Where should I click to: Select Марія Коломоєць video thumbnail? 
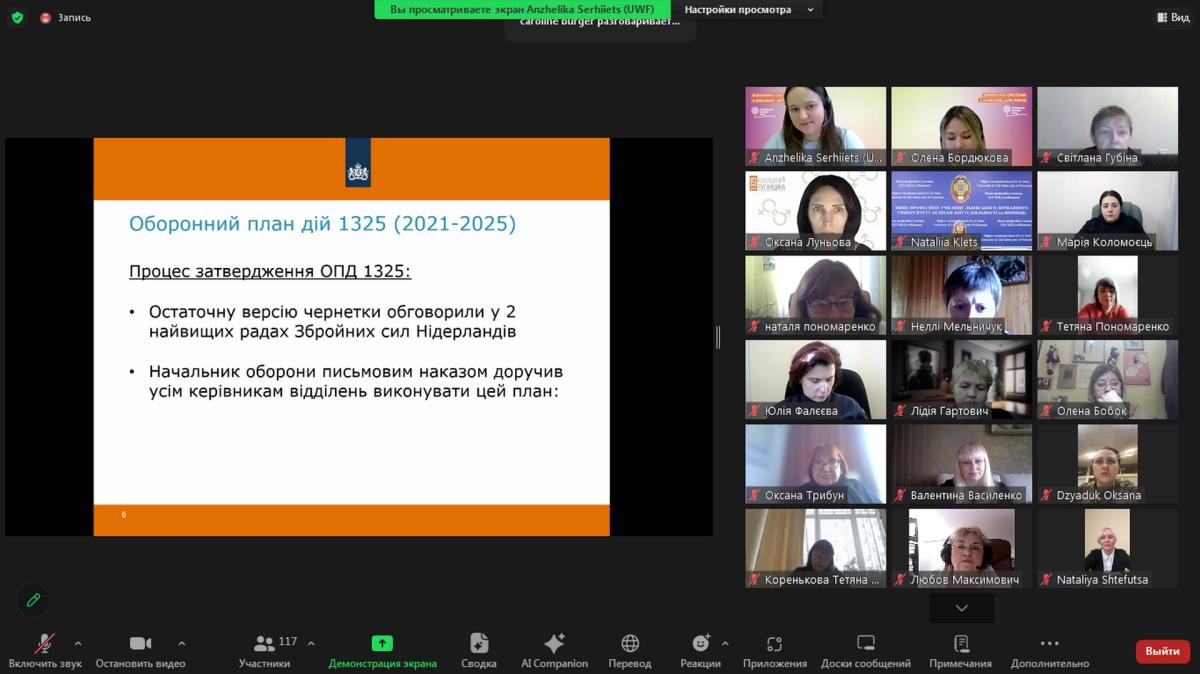[1107, 211]
